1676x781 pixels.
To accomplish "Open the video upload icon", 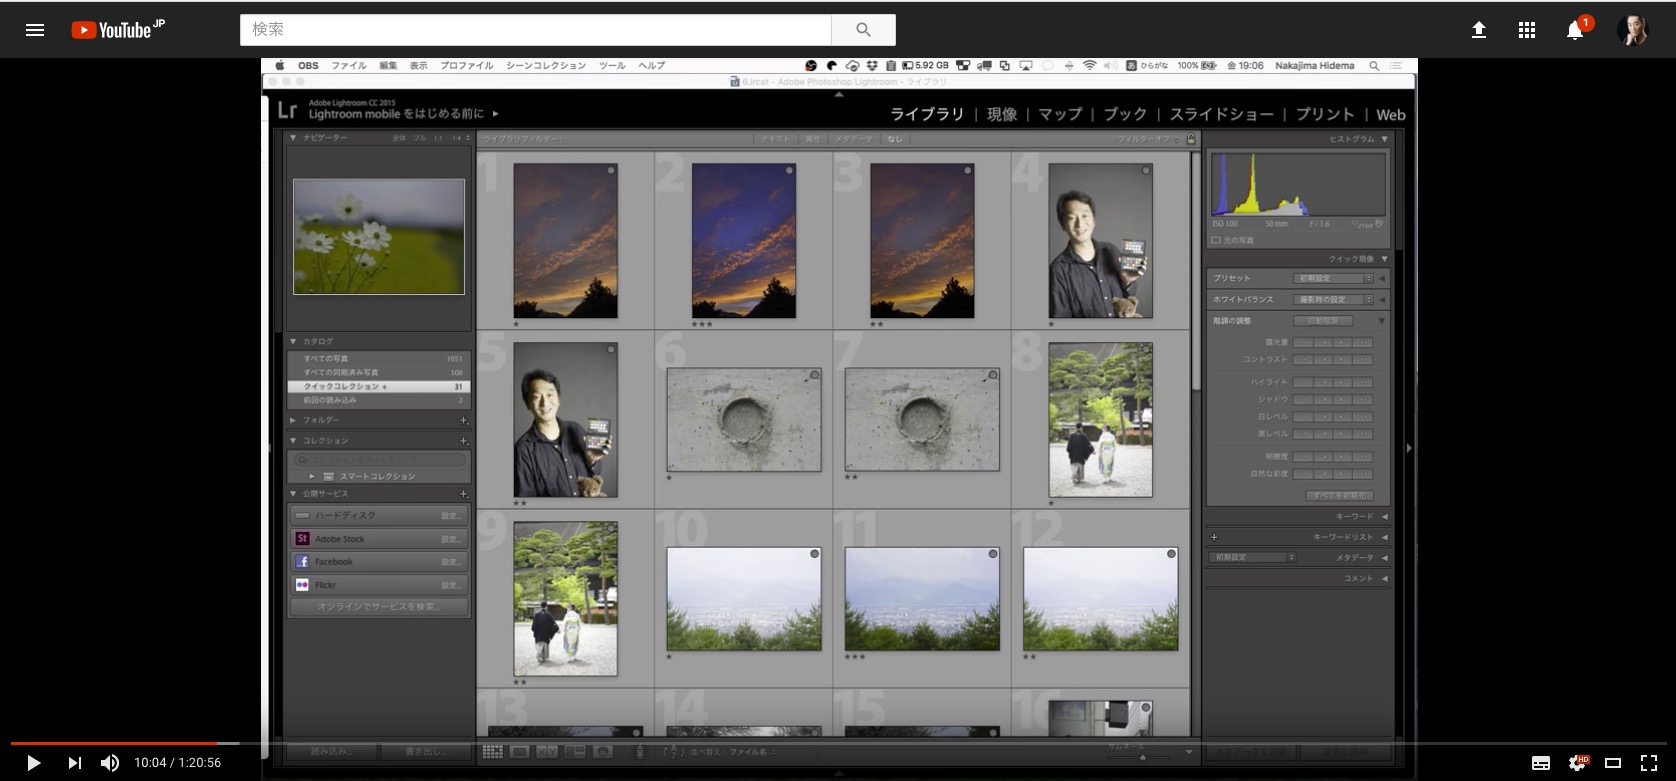I will (1479, 30).
